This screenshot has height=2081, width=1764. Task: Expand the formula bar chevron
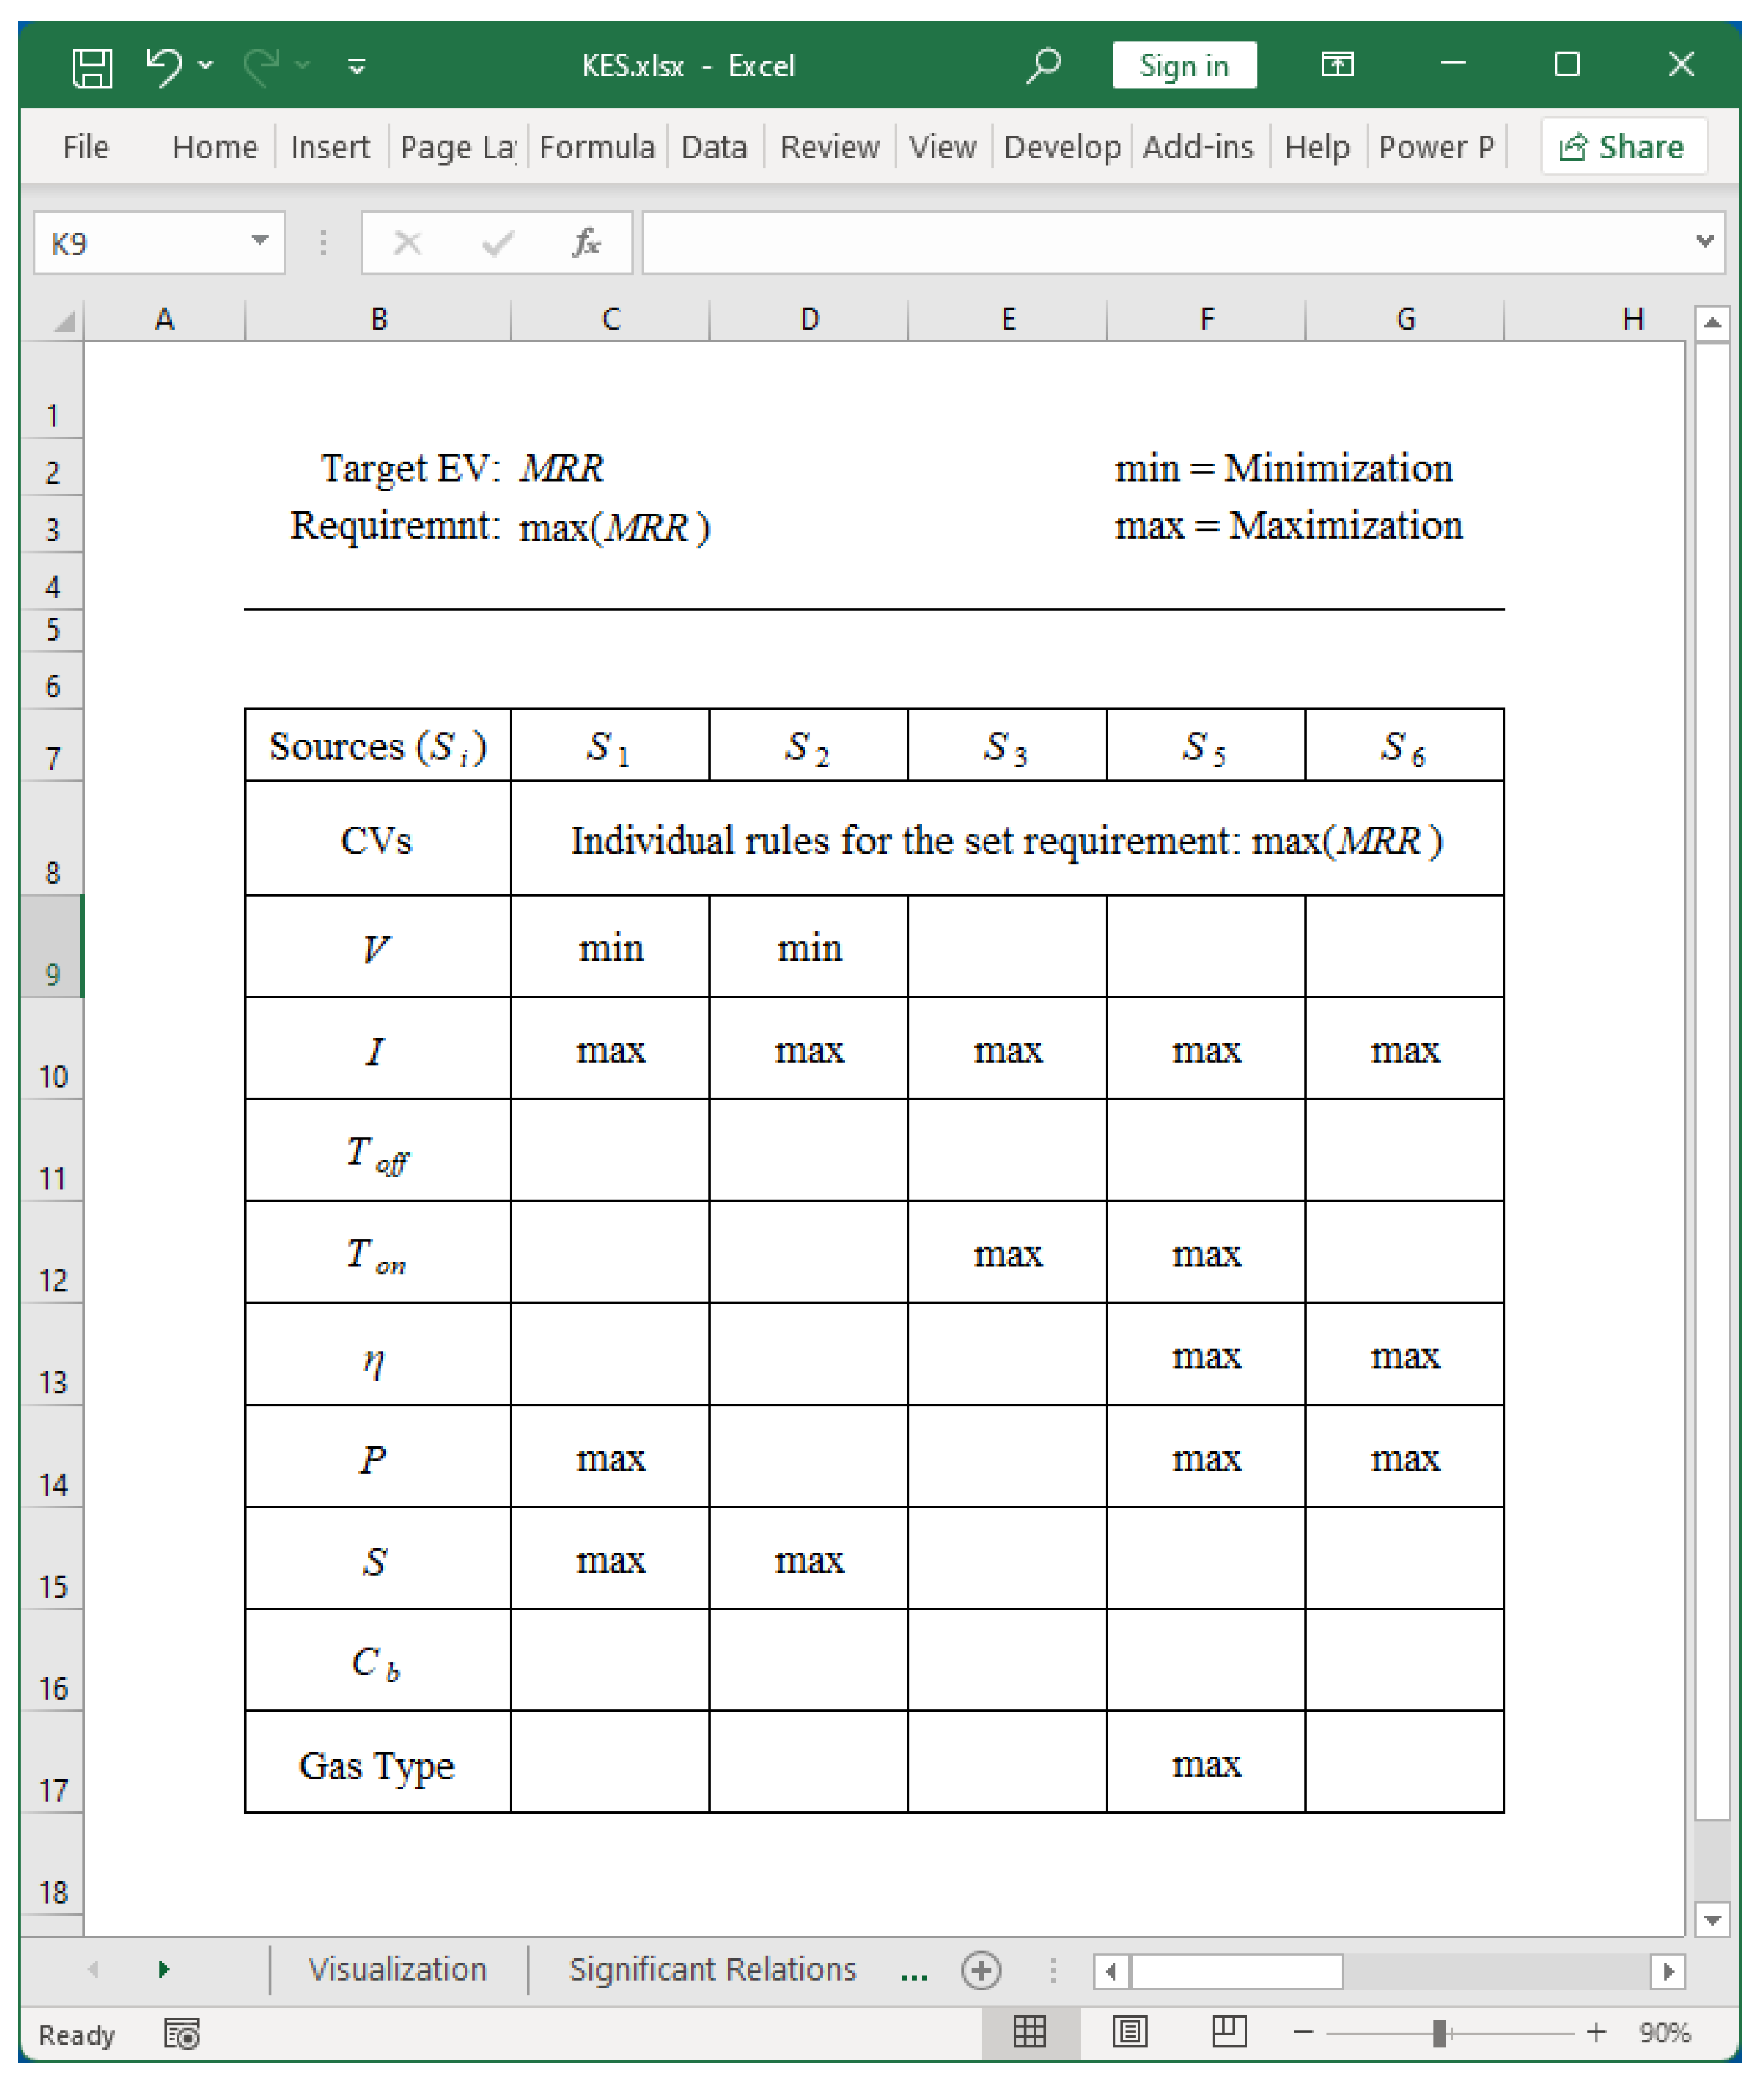(1704, 241)
